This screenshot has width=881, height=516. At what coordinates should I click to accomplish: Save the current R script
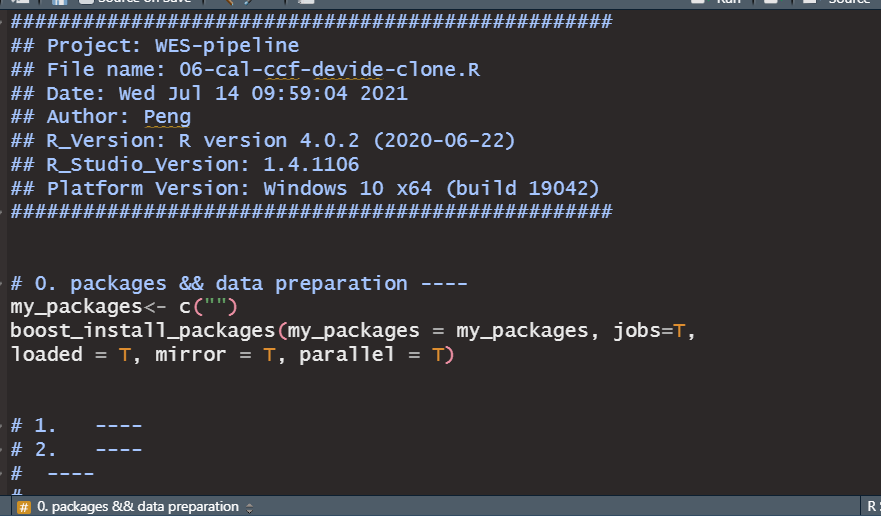pyautogui.click(x=58, y=2)
